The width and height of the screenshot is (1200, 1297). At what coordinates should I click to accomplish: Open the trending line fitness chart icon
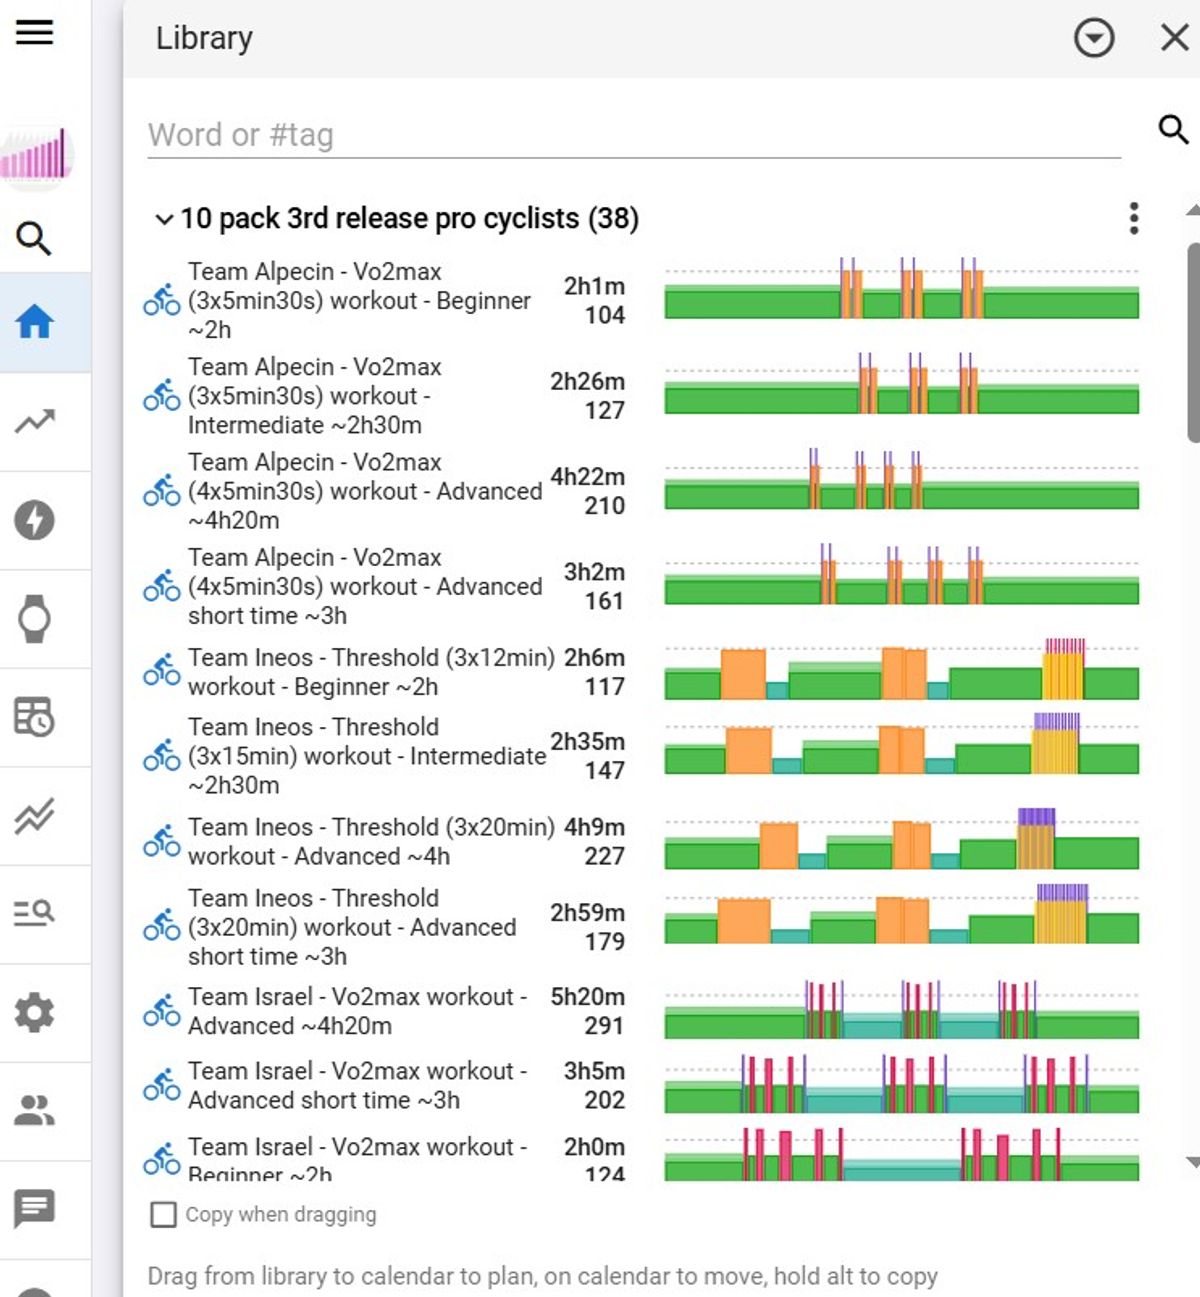(34, 421)
